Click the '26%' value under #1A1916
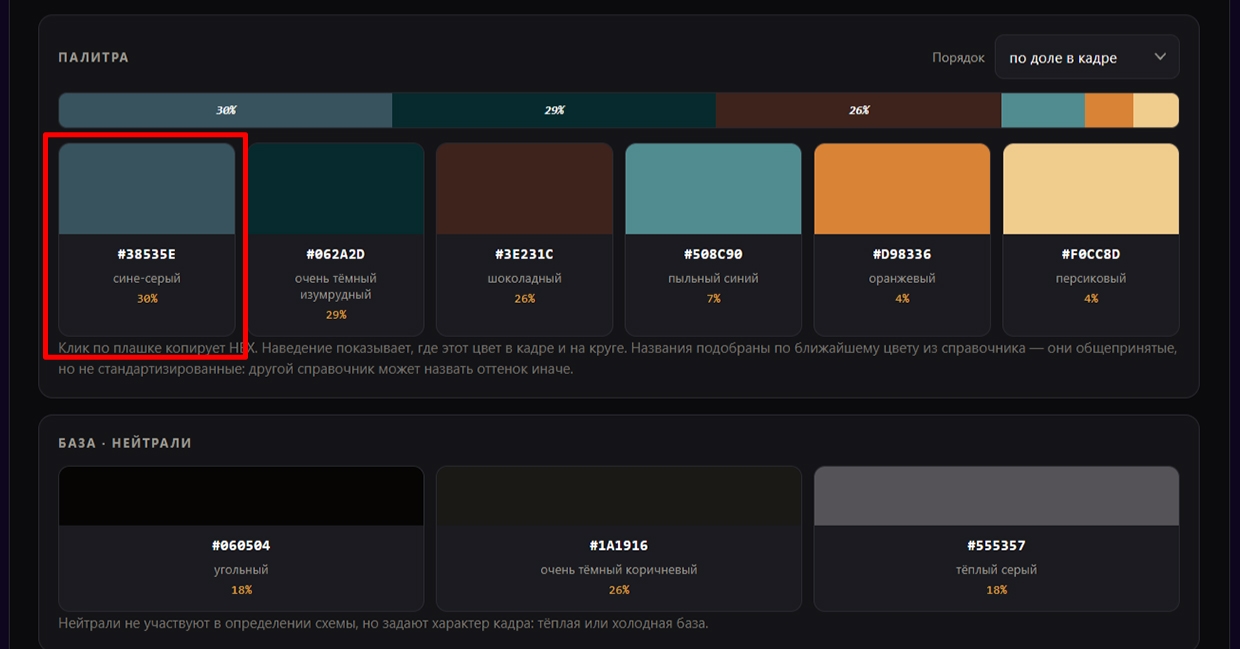Image resolution: width=1240 pixels, height=649 pixels. (619, 590)
